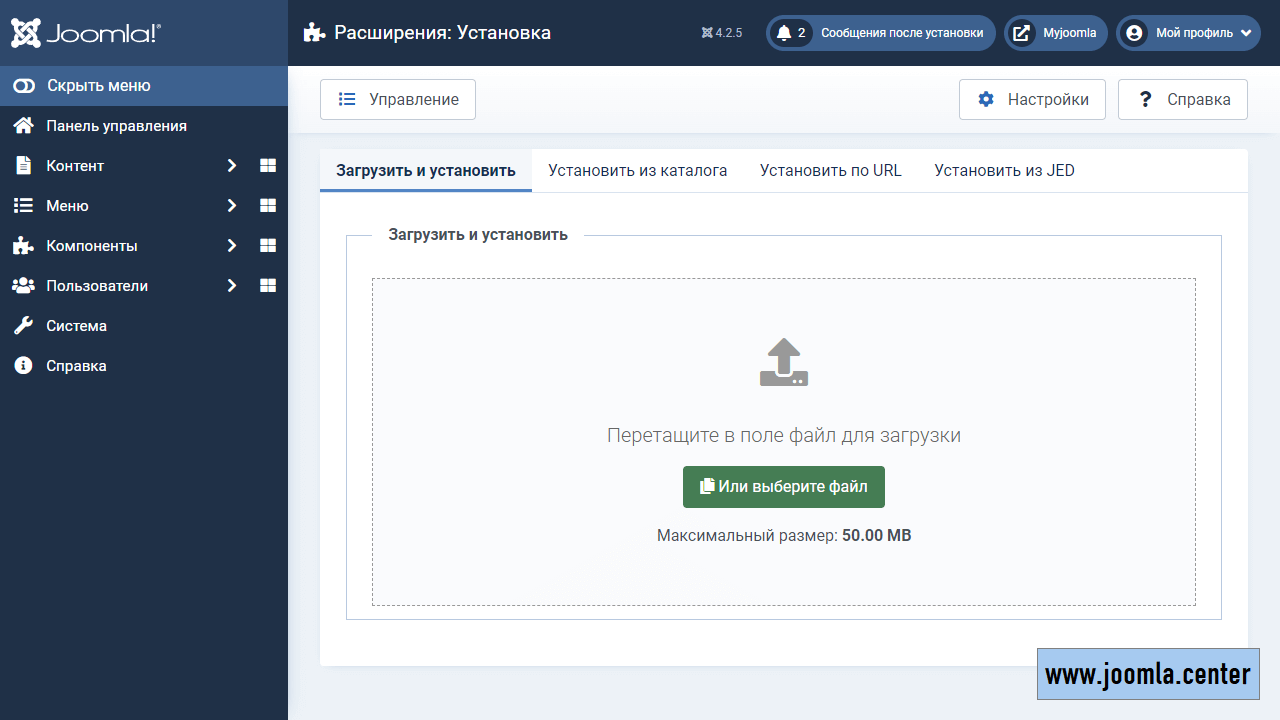This screenshot has height=720, width=1280.
Task: Expand the Меню submenu chevron
Action: coord(231,206)
